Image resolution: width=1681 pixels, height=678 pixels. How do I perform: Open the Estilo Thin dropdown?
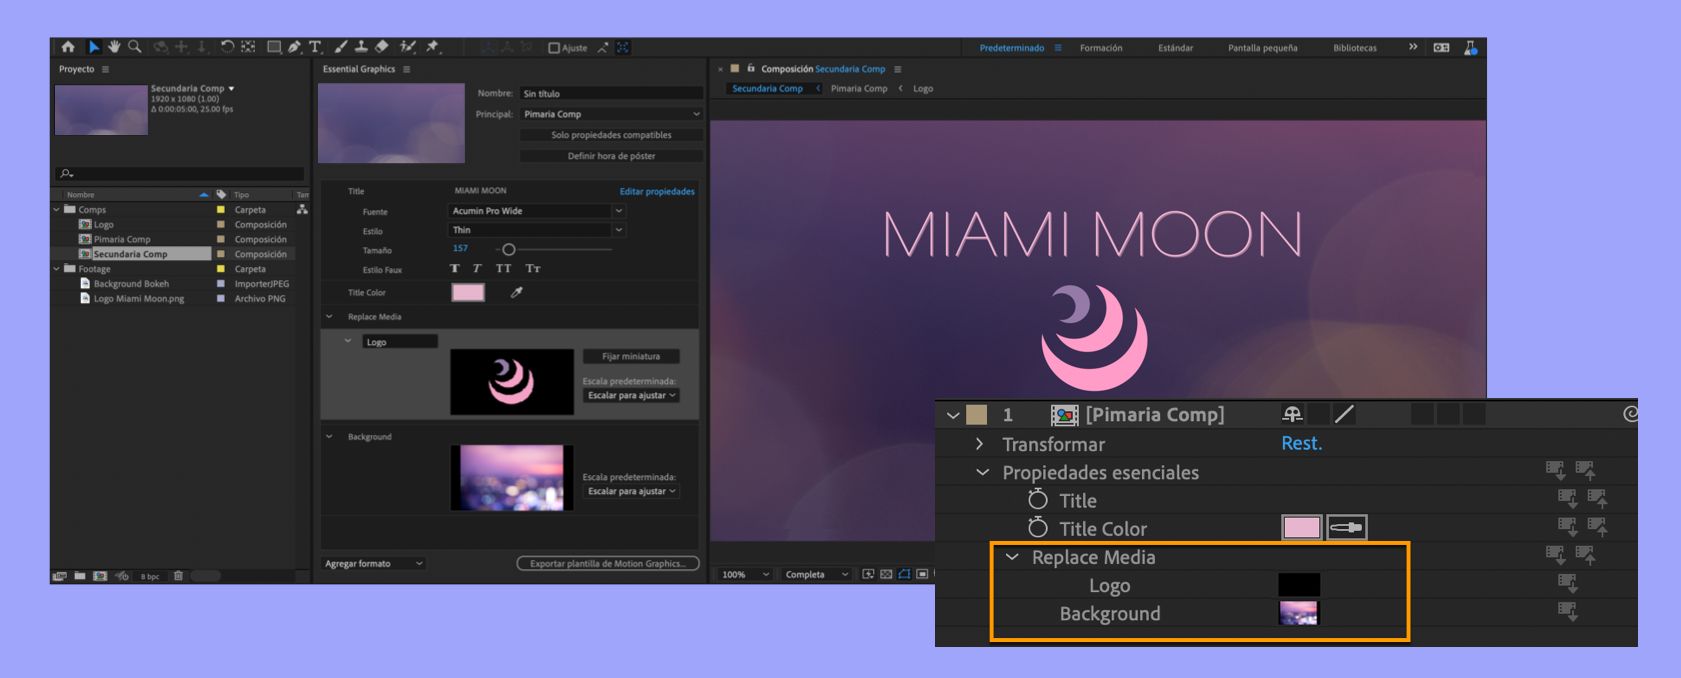(x=537, y=230)
